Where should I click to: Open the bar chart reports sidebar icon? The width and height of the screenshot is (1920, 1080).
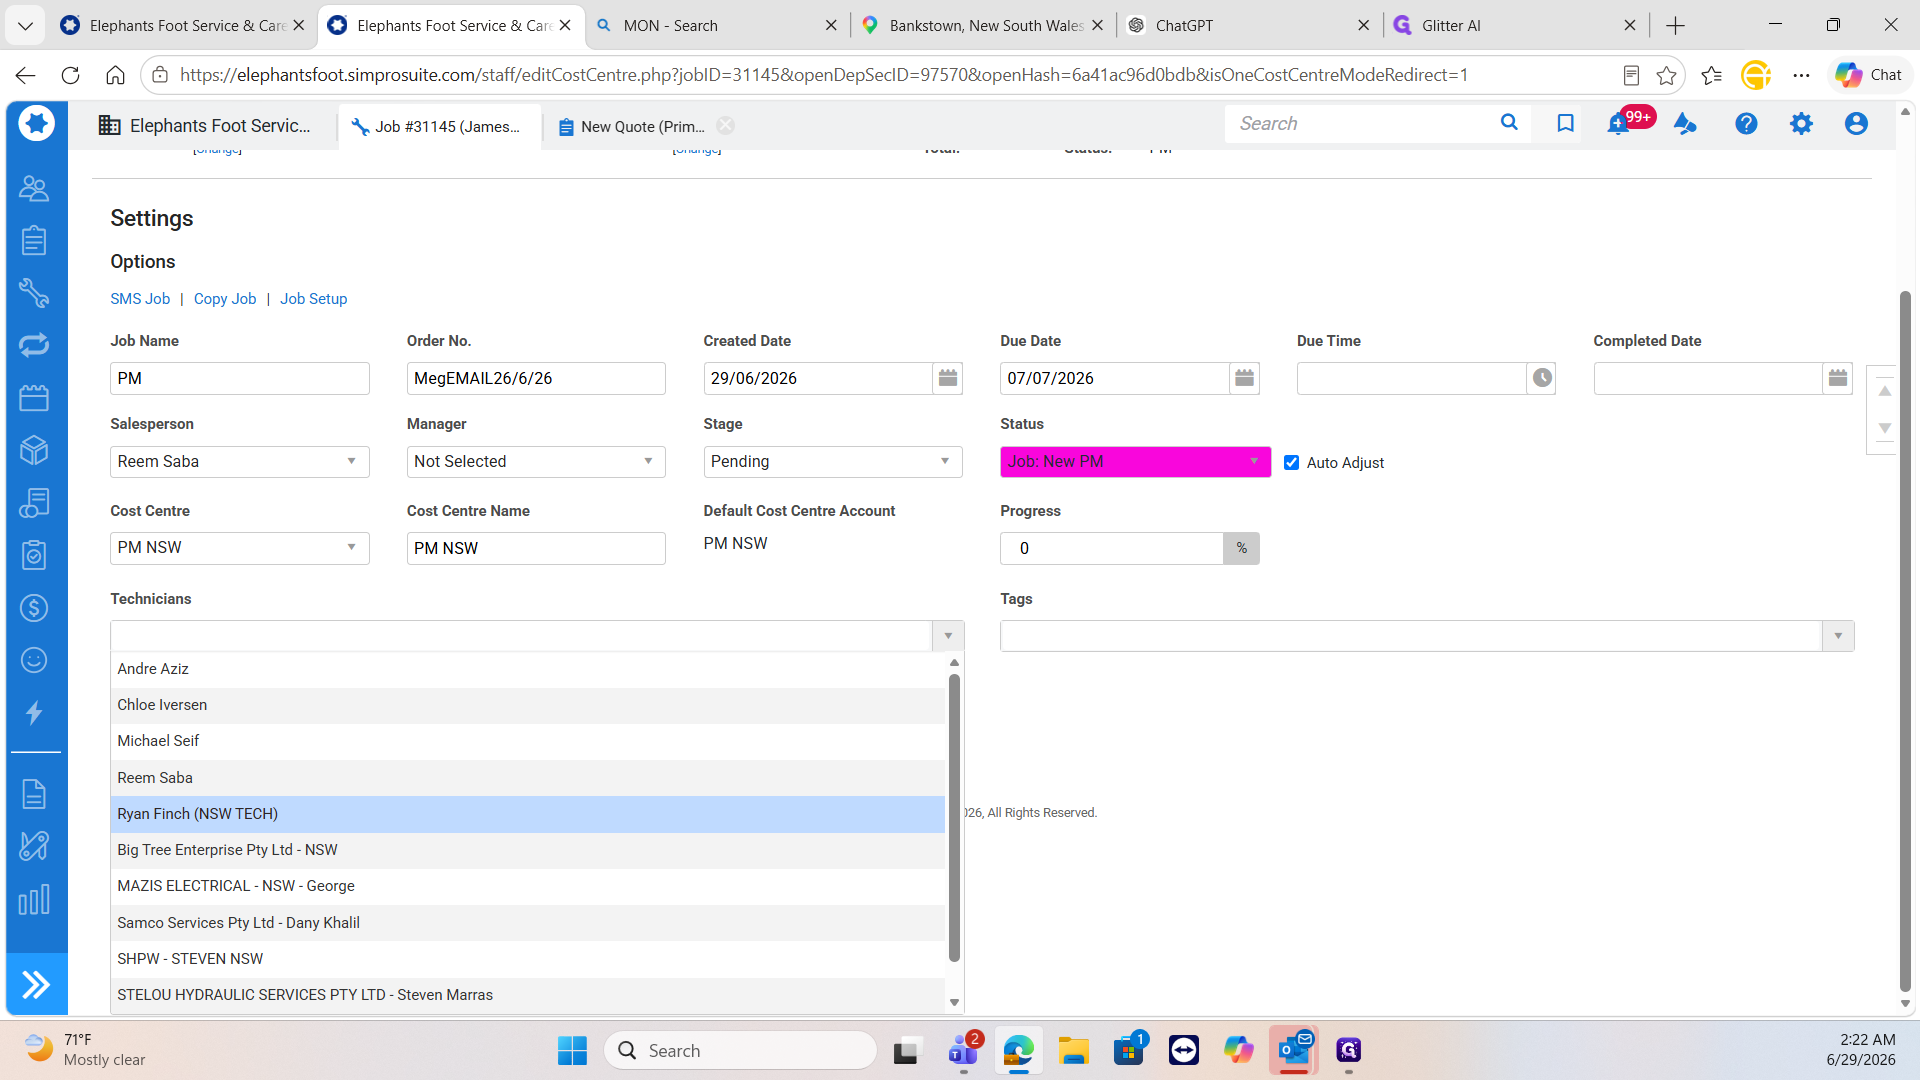[x=34, y=899]
